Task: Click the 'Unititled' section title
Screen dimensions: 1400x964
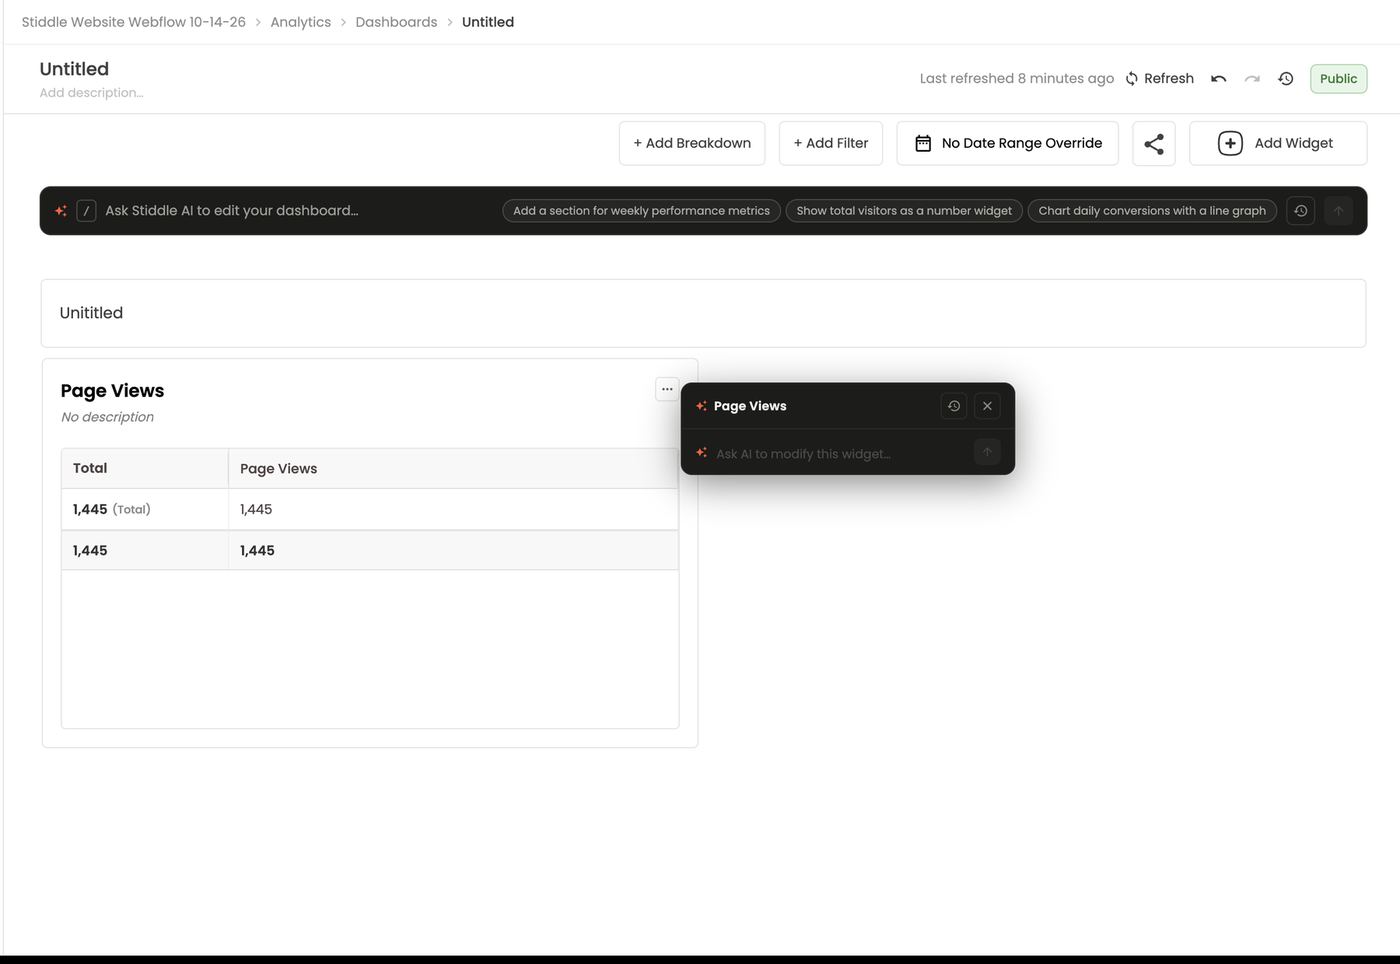Action: (x=91, y=313)
